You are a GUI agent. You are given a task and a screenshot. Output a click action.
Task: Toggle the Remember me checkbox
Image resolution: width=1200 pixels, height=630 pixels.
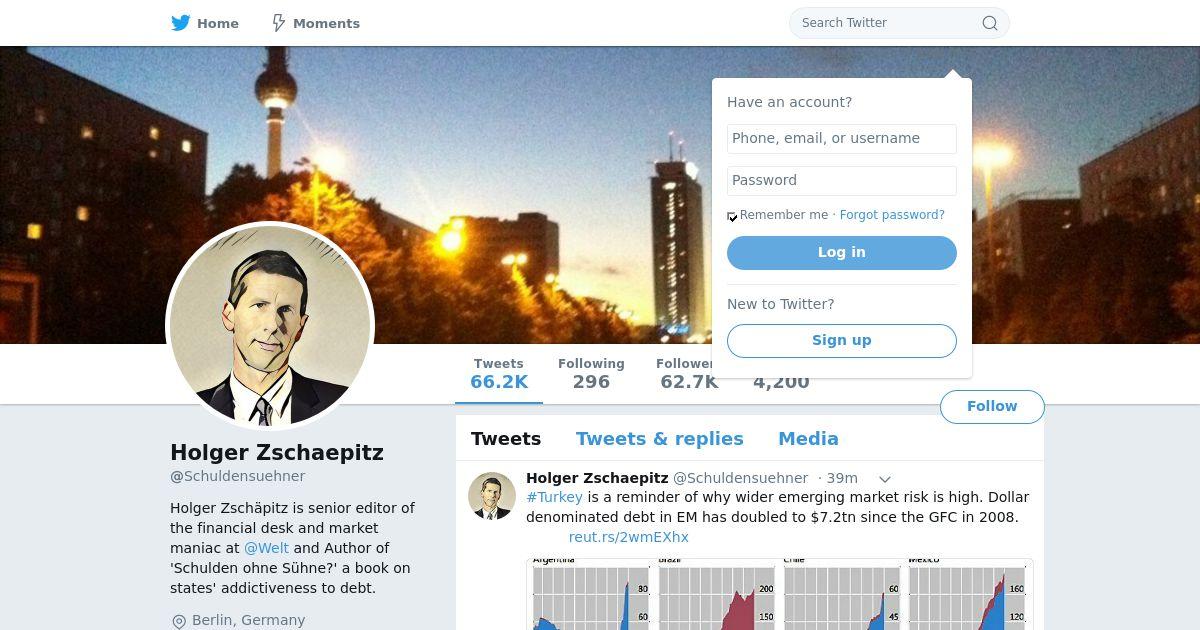pos(732,216)
